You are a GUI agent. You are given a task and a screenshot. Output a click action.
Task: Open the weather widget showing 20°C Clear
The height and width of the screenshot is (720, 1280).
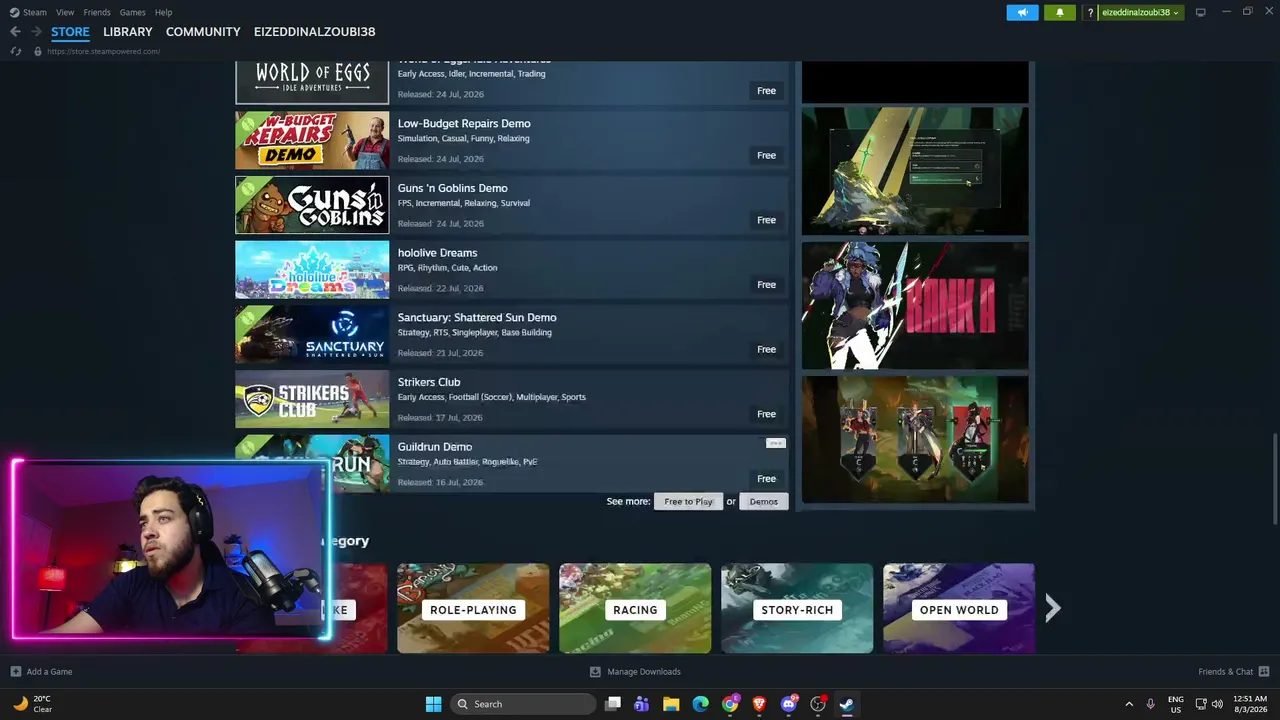(x=32, y=704)
